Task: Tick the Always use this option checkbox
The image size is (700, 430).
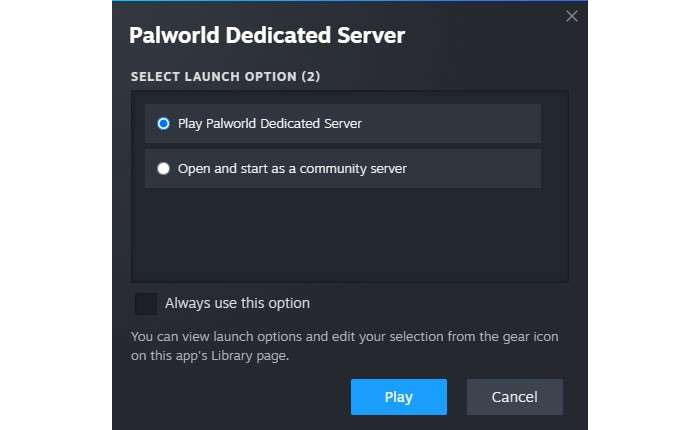Action: click(146, 304)
